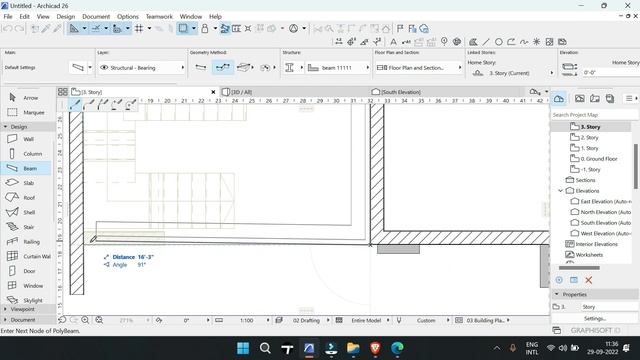Image resolution: width=640 pixels, height=360 pixels.
Task: Delete item with red X in navigator
Action: tap(589, 280)
